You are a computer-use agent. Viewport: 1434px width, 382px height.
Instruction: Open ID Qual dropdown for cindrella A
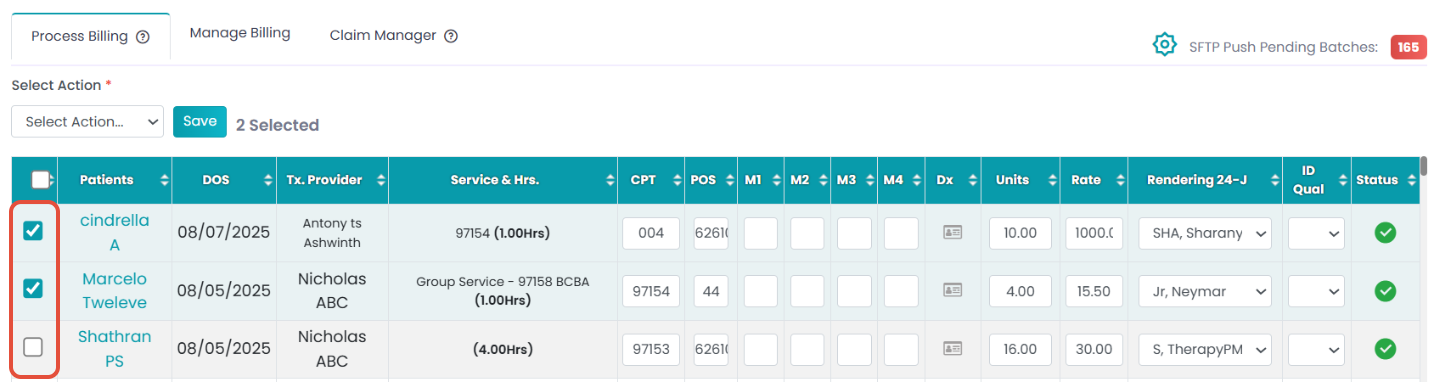click(1315, 234)
